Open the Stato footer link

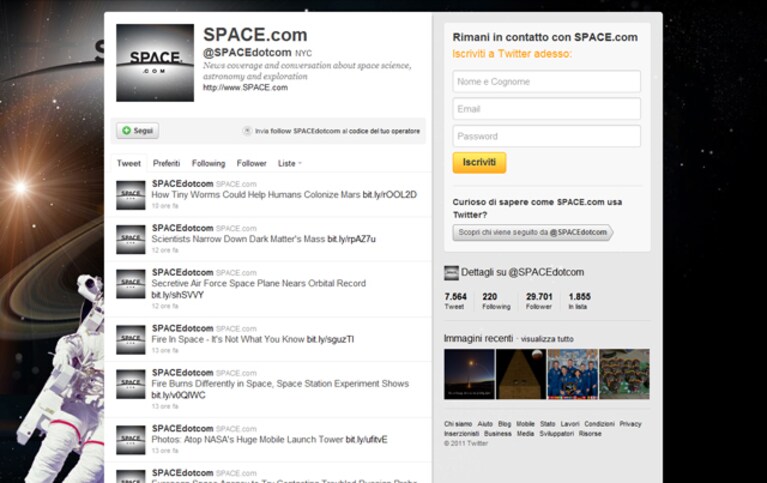[x=548, y=424]
